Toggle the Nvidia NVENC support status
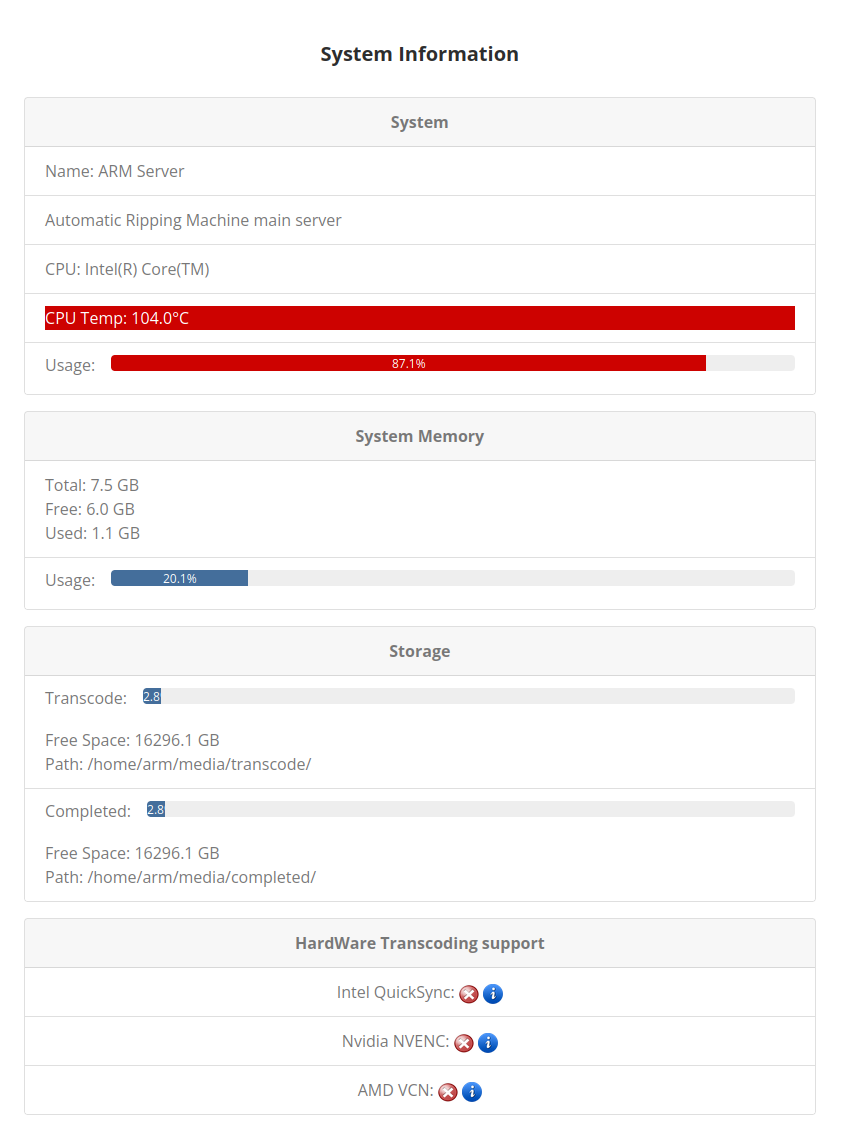Image resolution: width=865 pixels, height=1129 pixels. tap(463, 1042)
